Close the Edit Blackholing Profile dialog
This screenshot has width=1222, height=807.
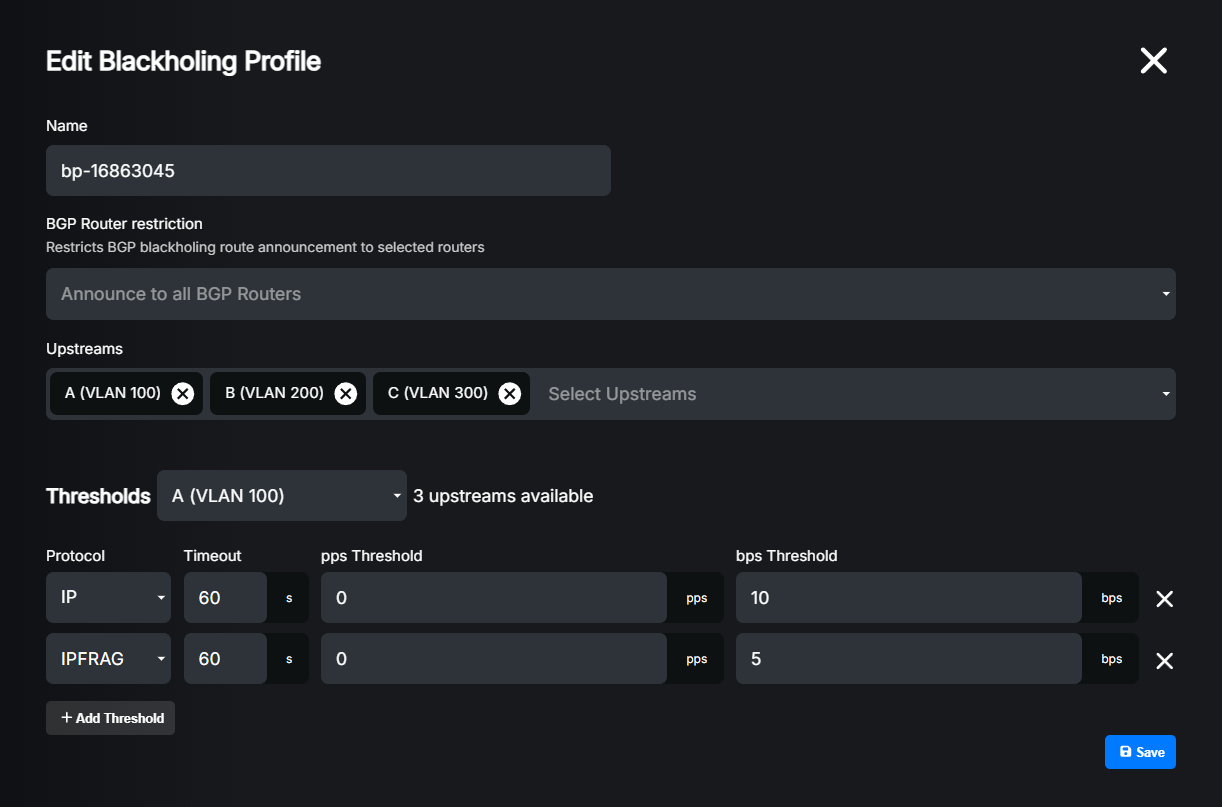[x=1153, y=61]
